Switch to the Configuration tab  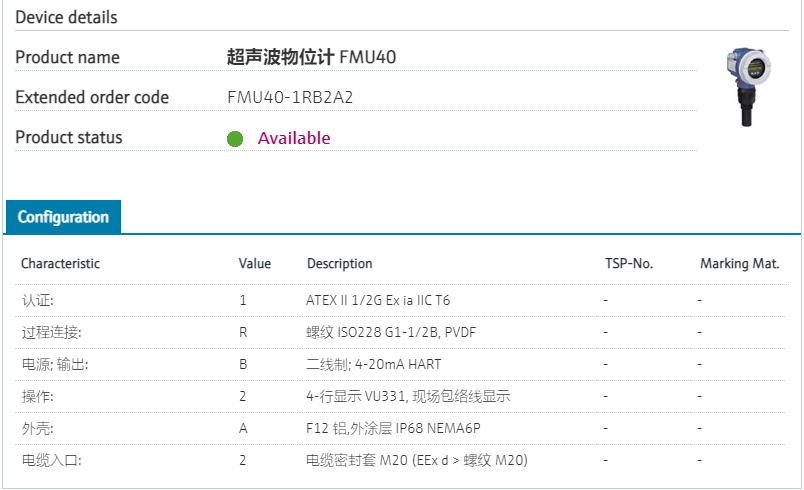63,217
